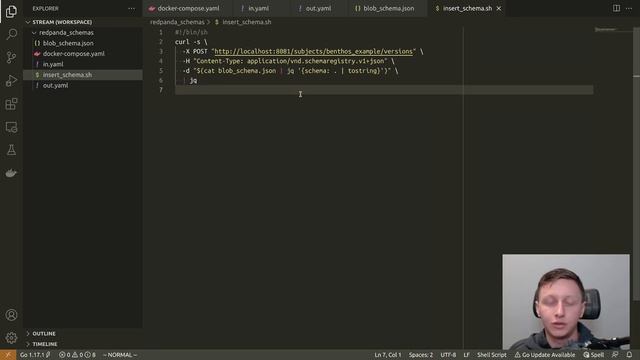Open the Testing flask view

11,150
